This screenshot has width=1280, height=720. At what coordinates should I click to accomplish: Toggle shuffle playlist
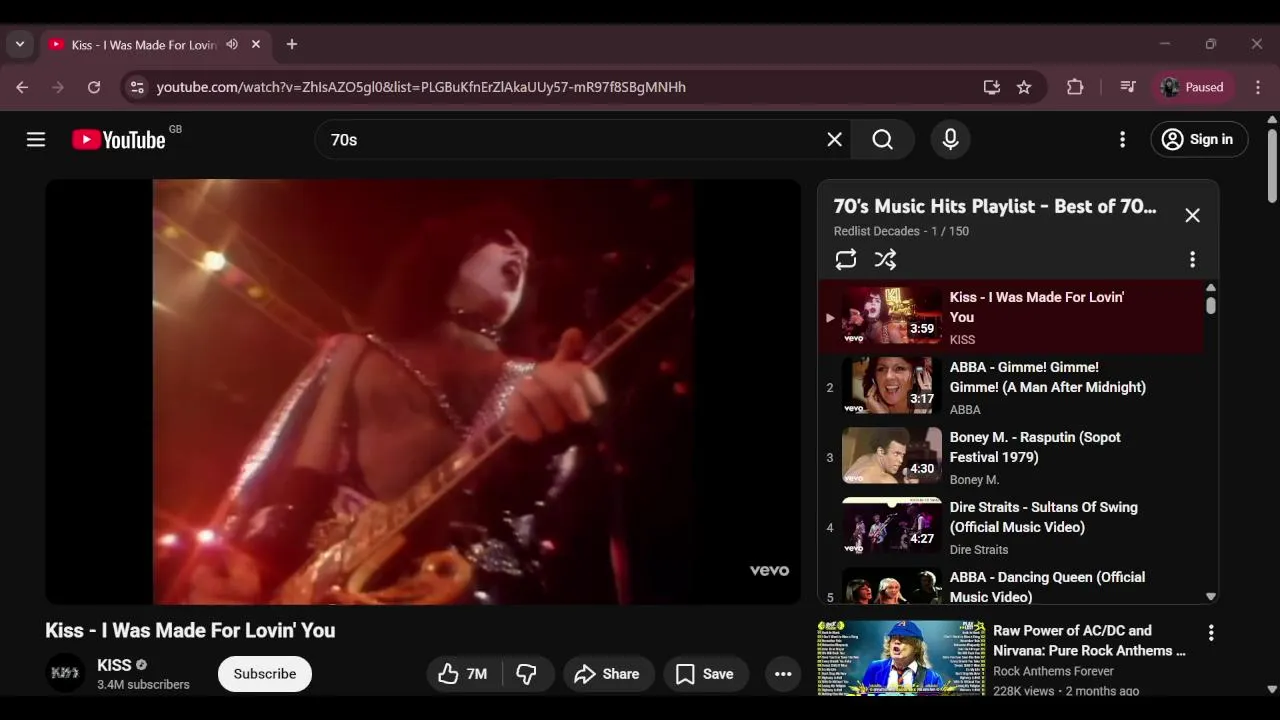point(885,260)
